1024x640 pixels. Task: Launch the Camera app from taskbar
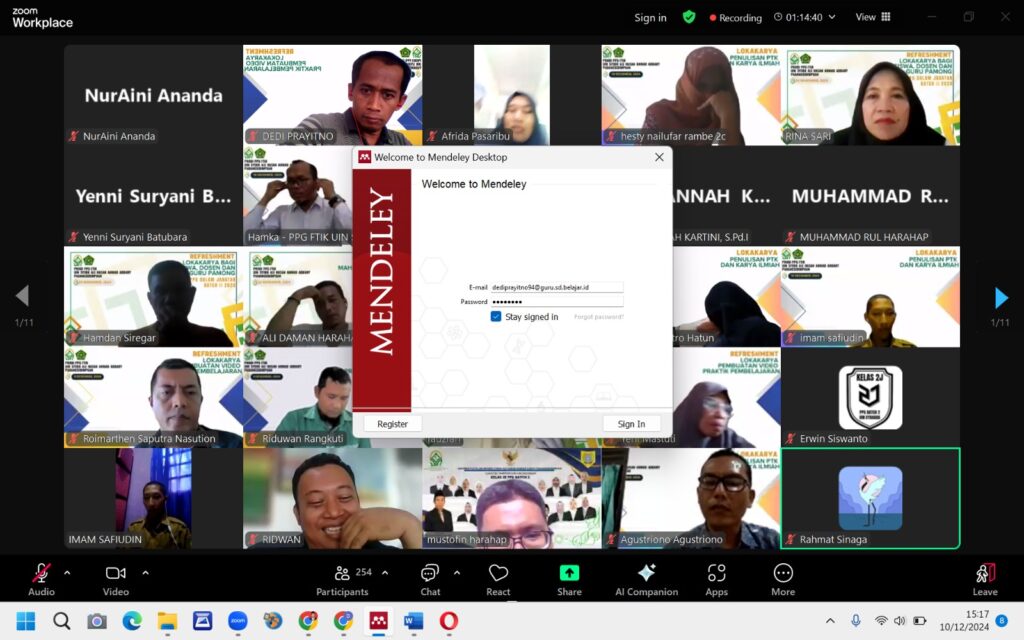97,621
